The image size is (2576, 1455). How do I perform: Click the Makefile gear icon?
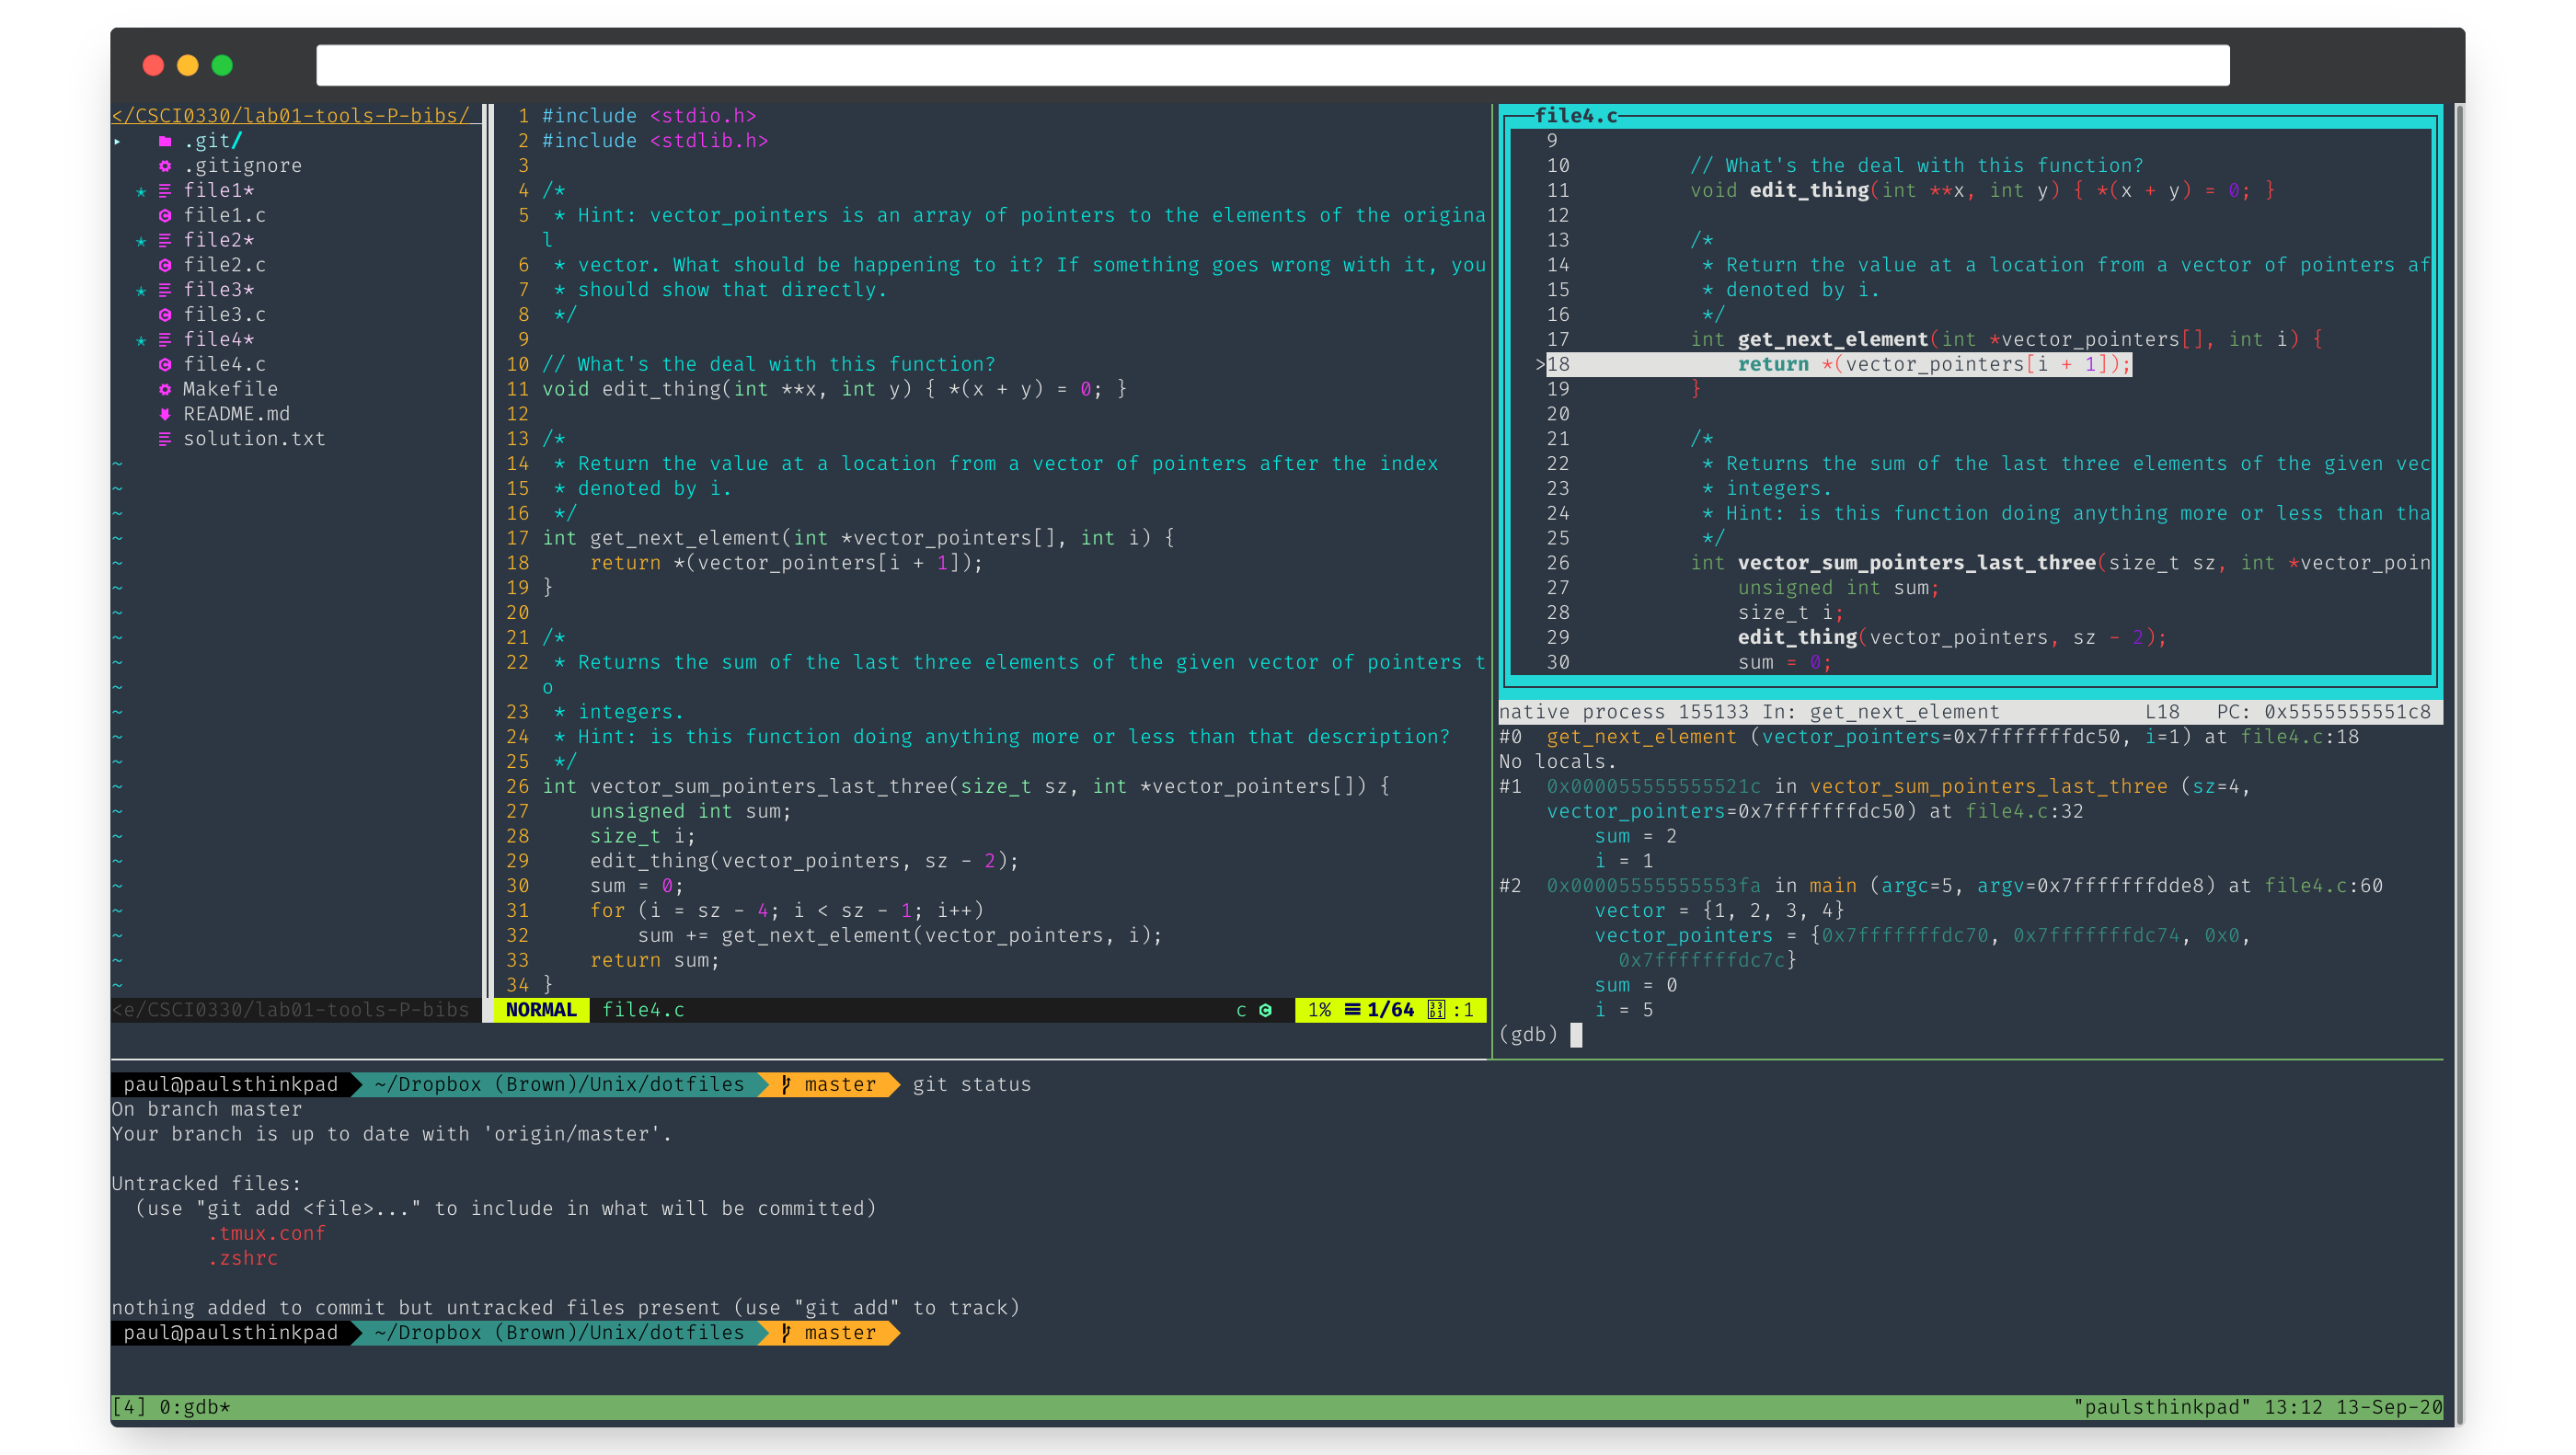pyautogui.click(x=165, y=390)
